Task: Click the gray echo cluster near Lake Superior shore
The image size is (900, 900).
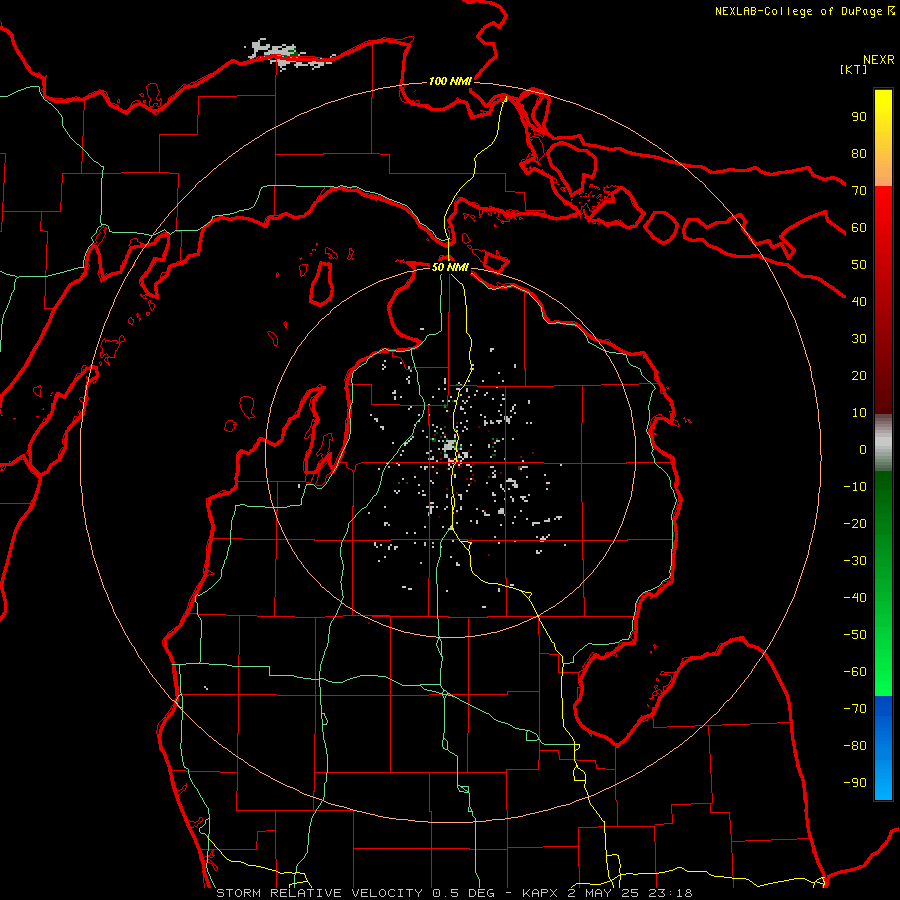Action: [x=289, y=55]
